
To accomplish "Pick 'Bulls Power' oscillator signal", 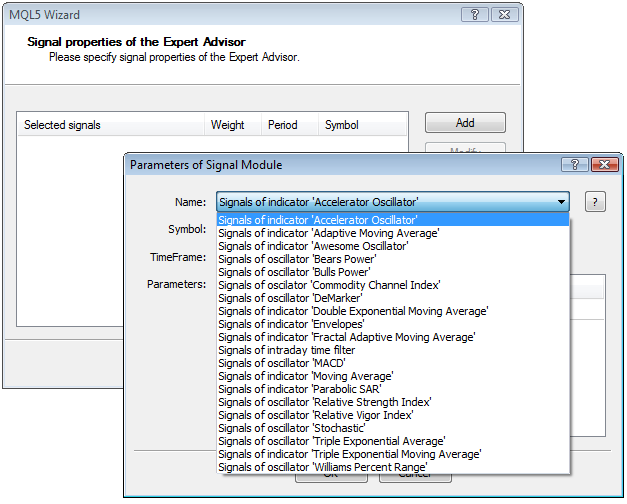I will pos(393,272).
